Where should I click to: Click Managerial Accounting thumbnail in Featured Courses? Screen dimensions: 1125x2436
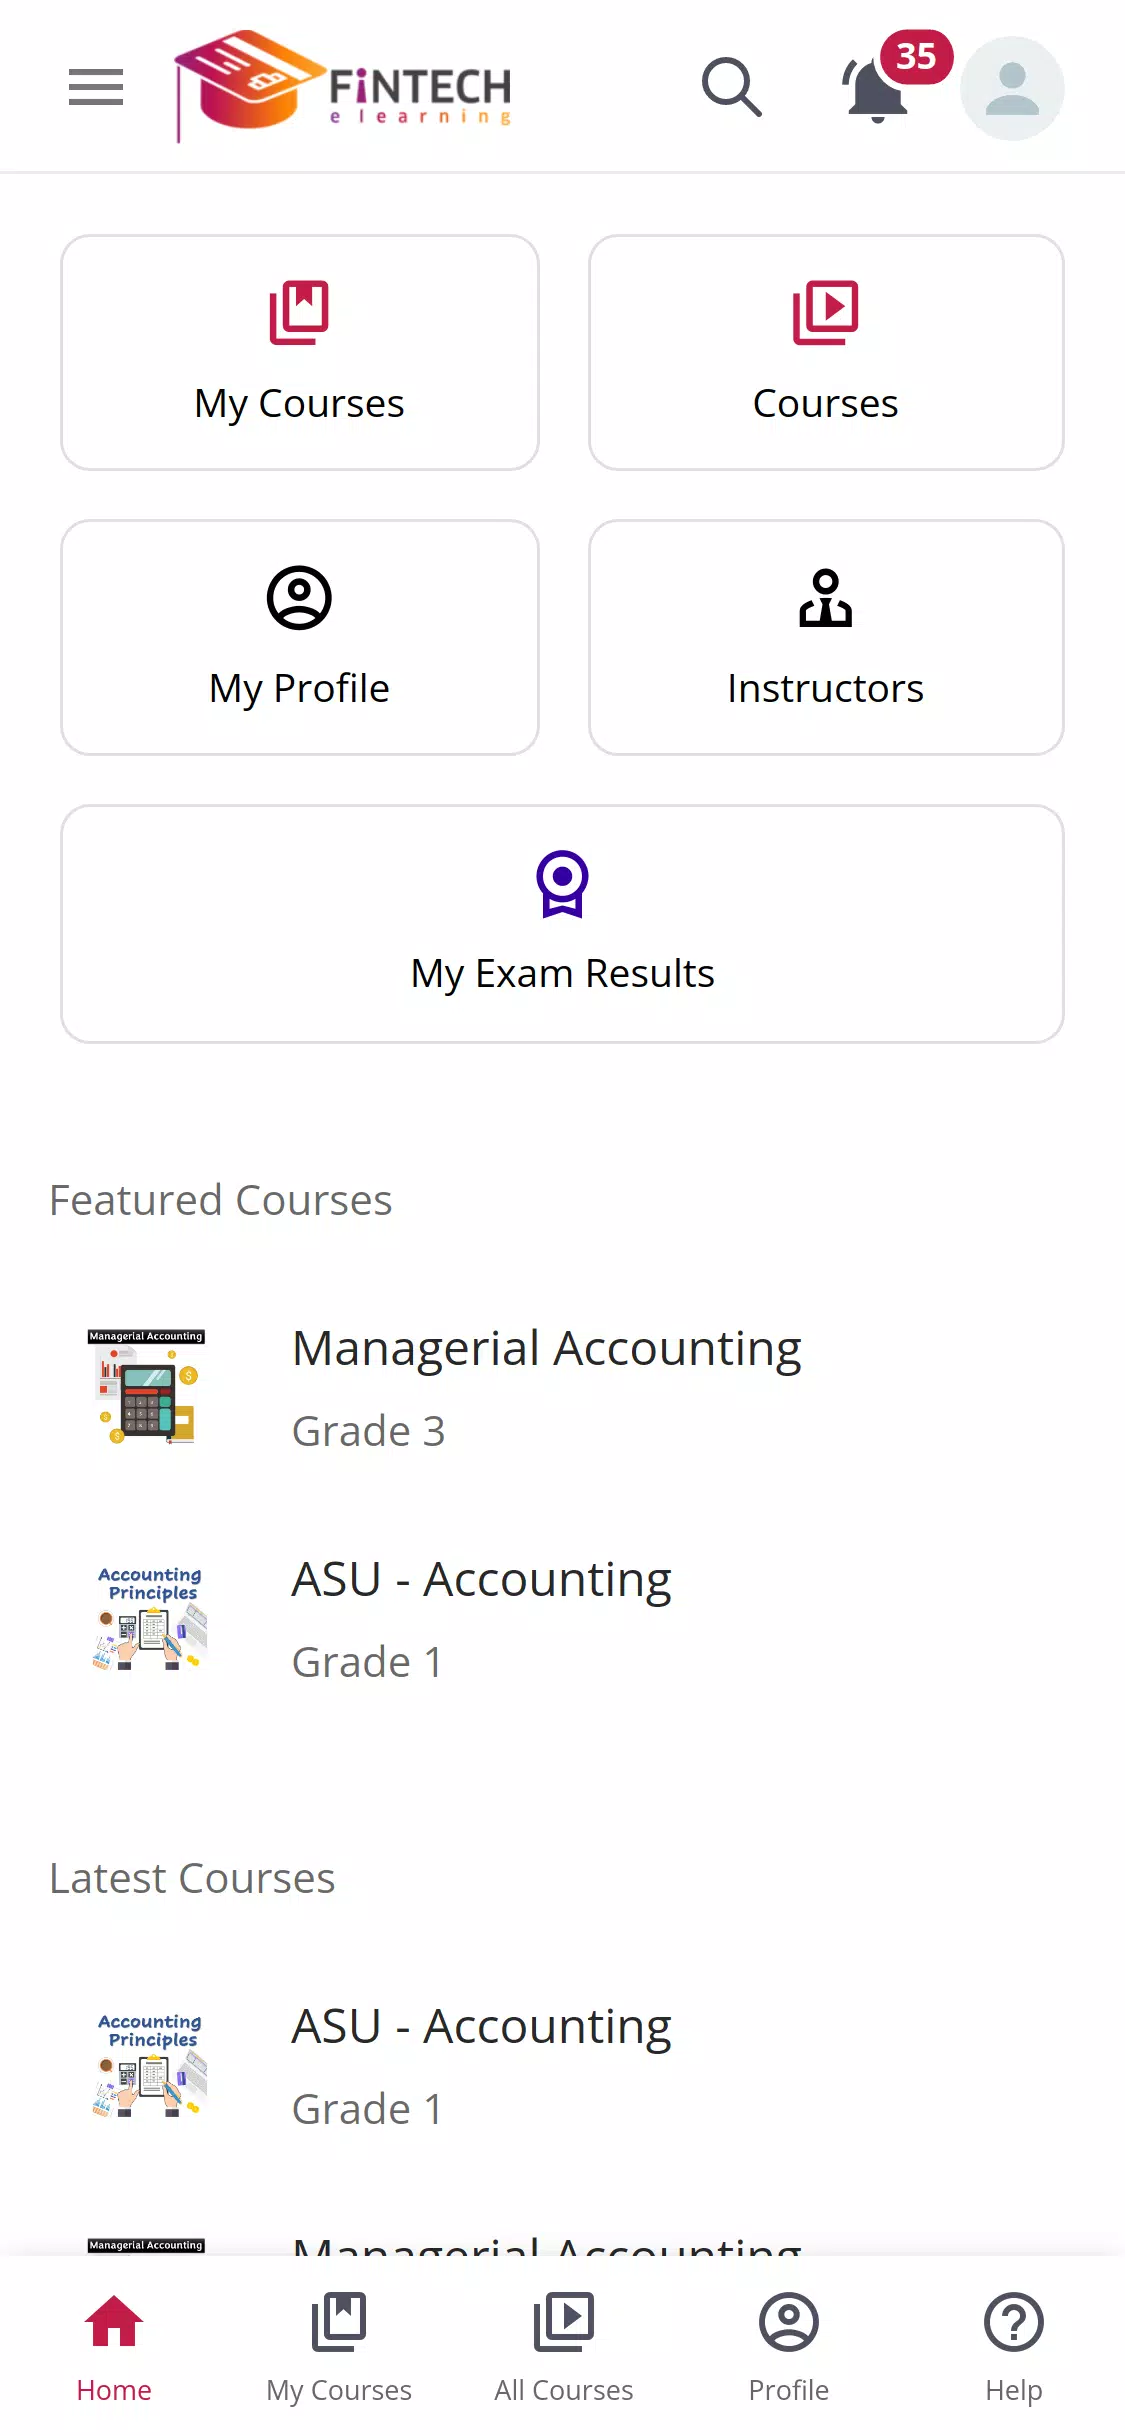[147, 1387]
